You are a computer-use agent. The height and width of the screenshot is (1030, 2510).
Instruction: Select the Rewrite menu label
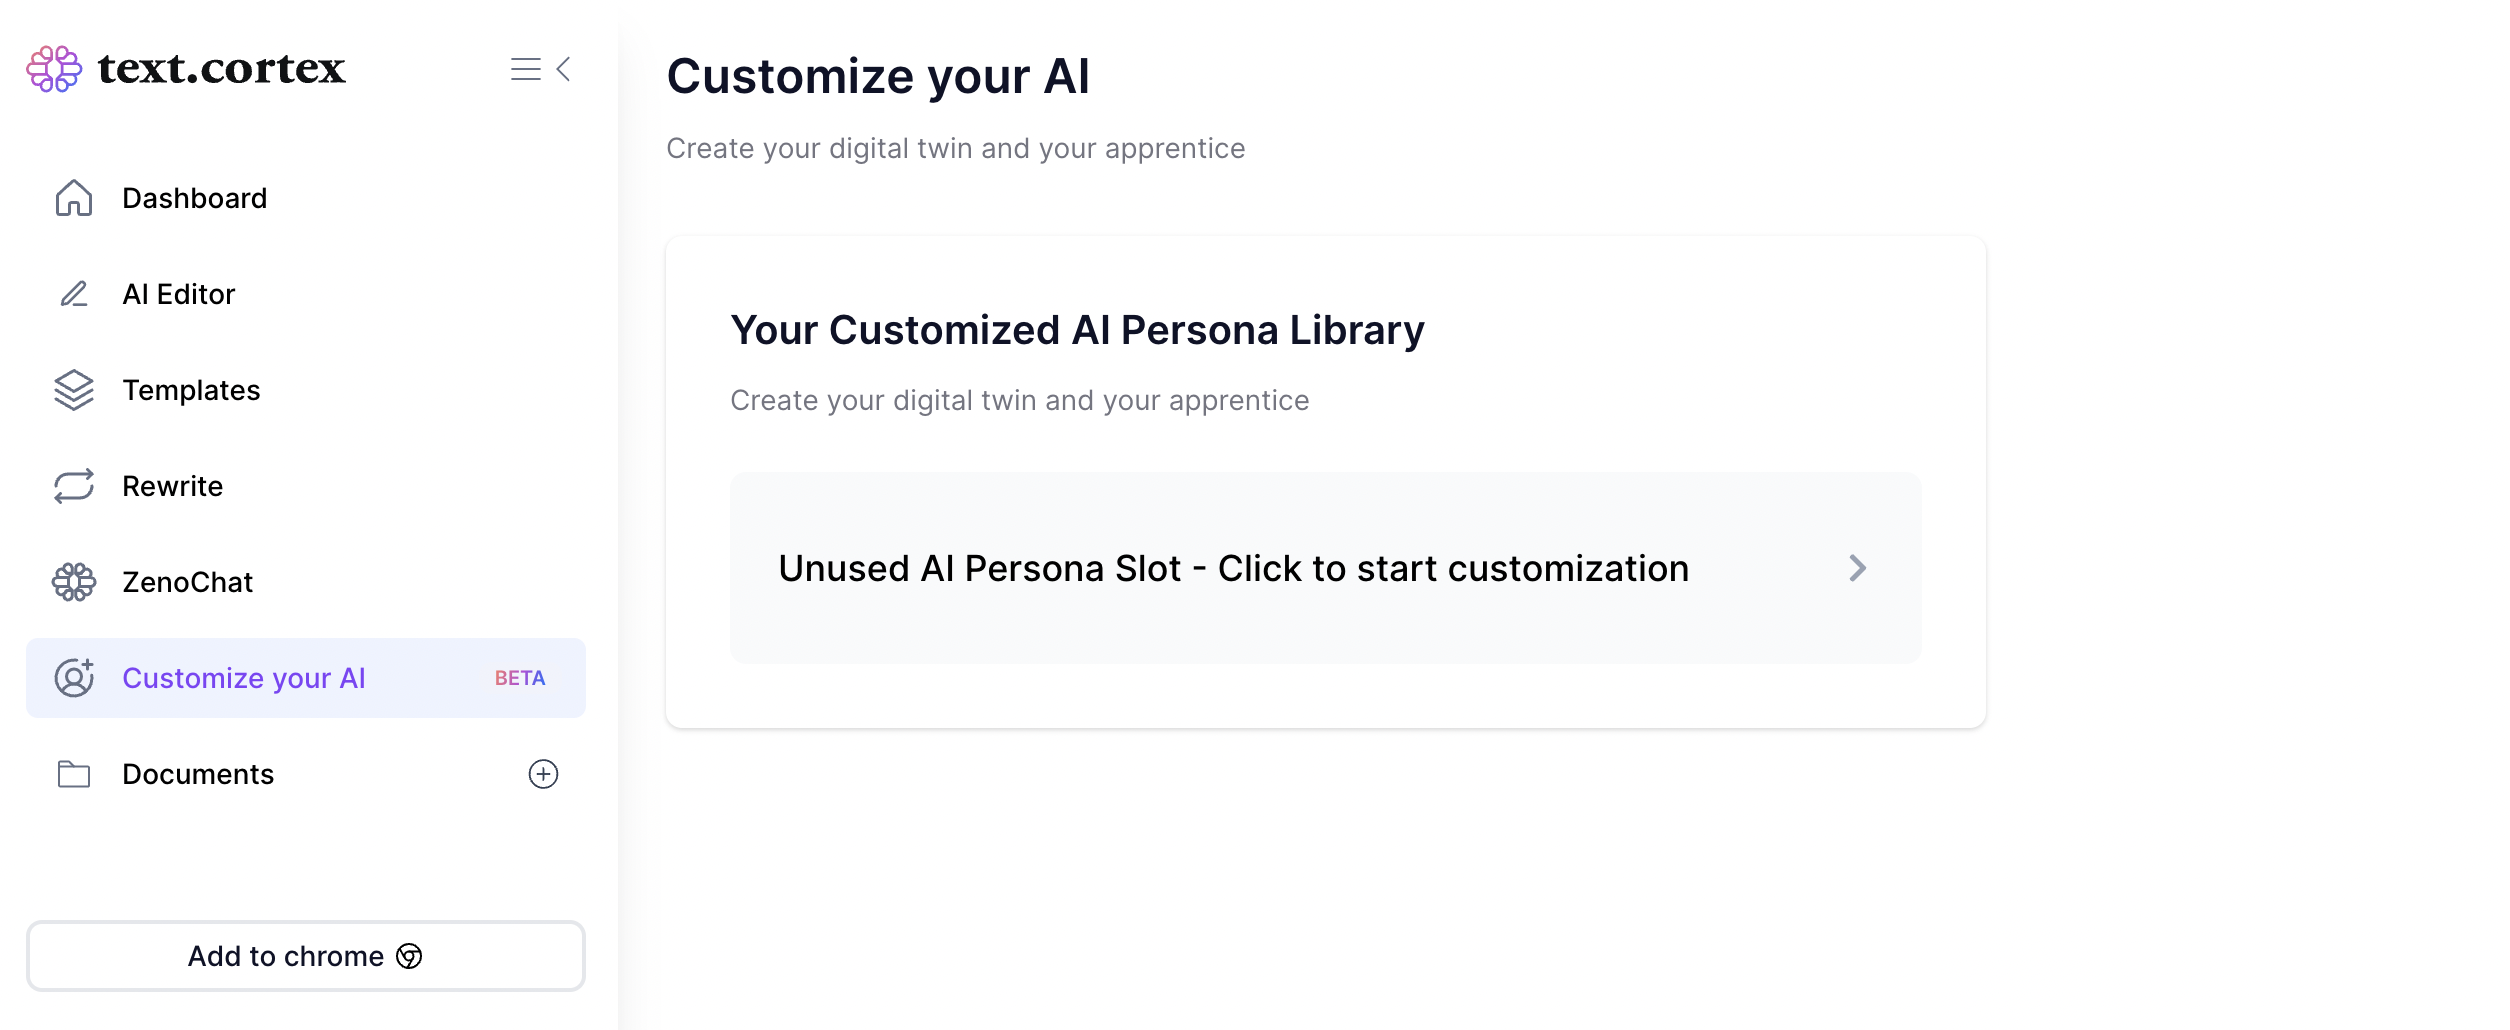point(172,486)
